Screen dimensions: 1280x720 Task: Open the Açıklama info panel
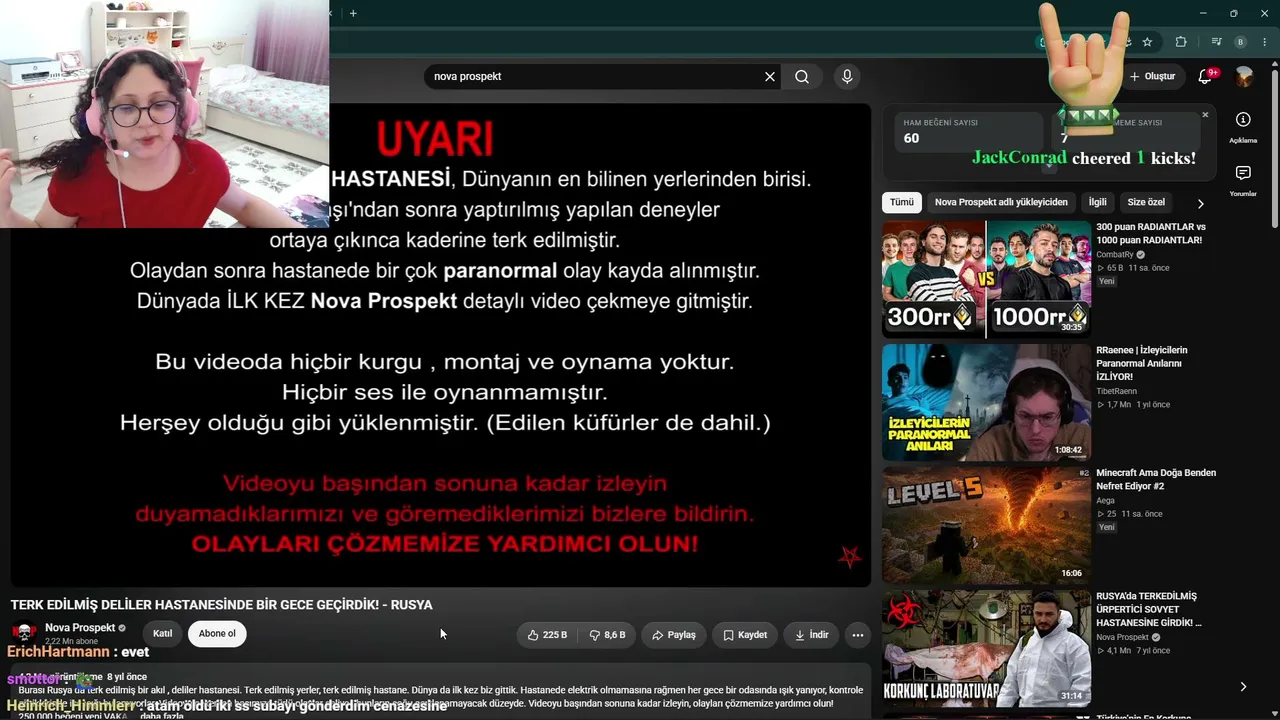pos(1243,127)
